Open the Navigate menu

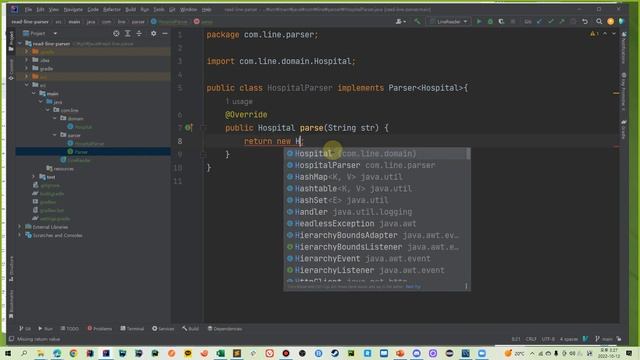(73, 9)
